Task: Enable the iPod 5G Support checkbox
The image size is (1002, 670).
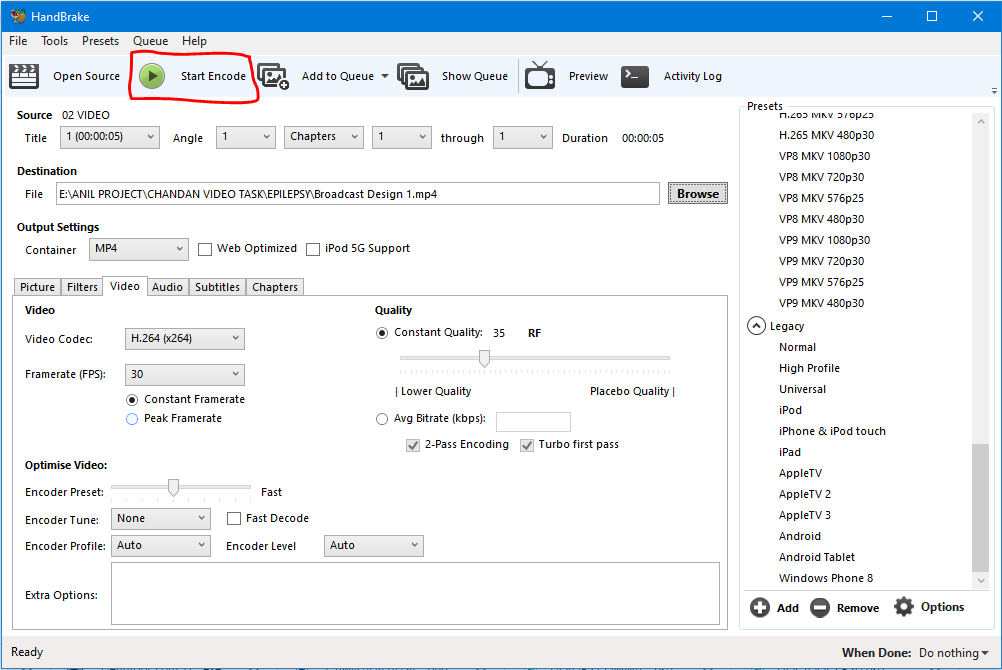Action: (x=313, y=249)
